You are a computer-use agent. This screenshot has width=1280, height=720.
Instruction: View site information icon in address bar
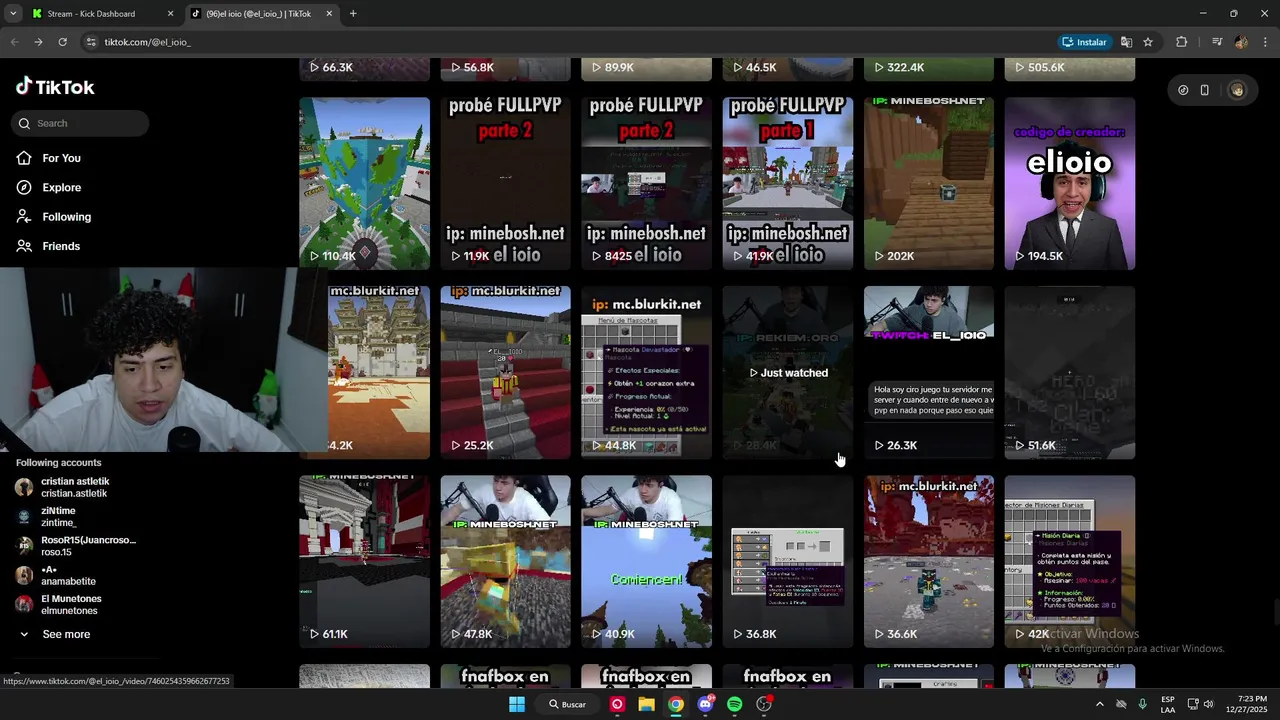click(91, 42)
